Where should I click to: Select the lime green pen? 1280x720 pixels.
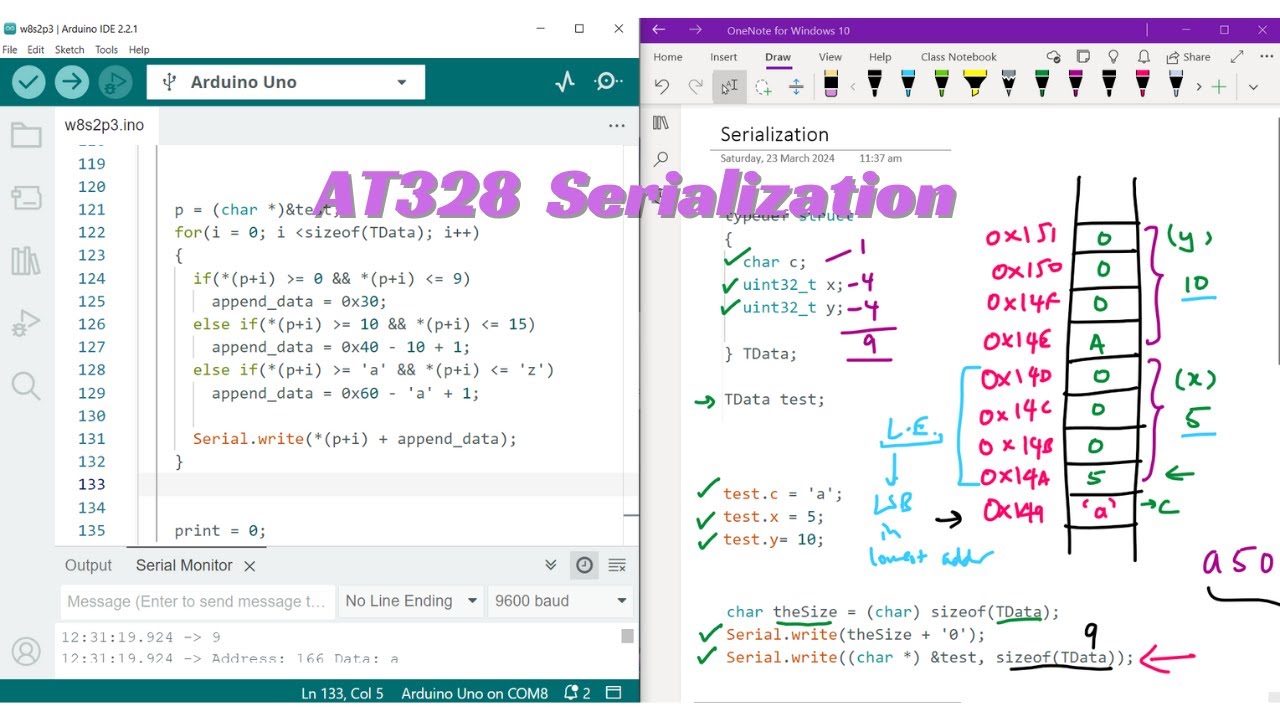tap(941, 84)
